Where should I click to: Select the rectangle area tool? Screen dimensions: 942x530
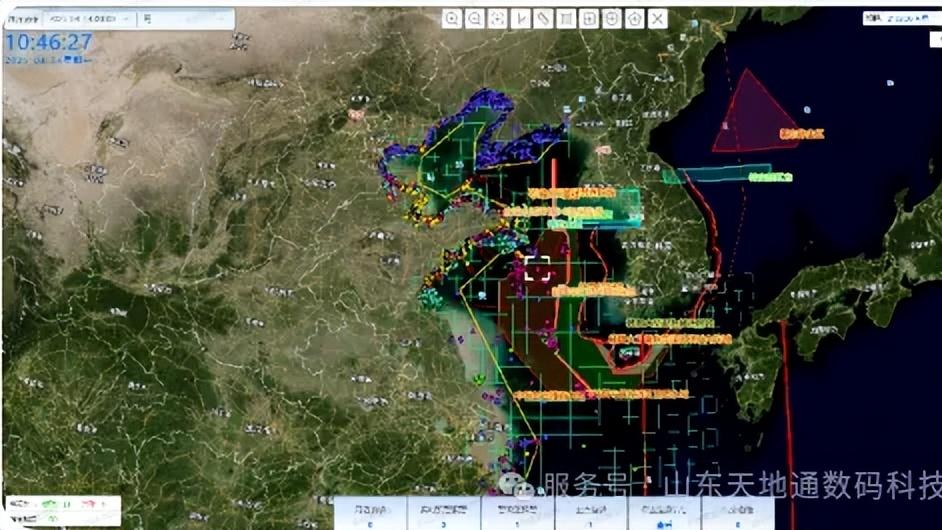click(566, 19)
